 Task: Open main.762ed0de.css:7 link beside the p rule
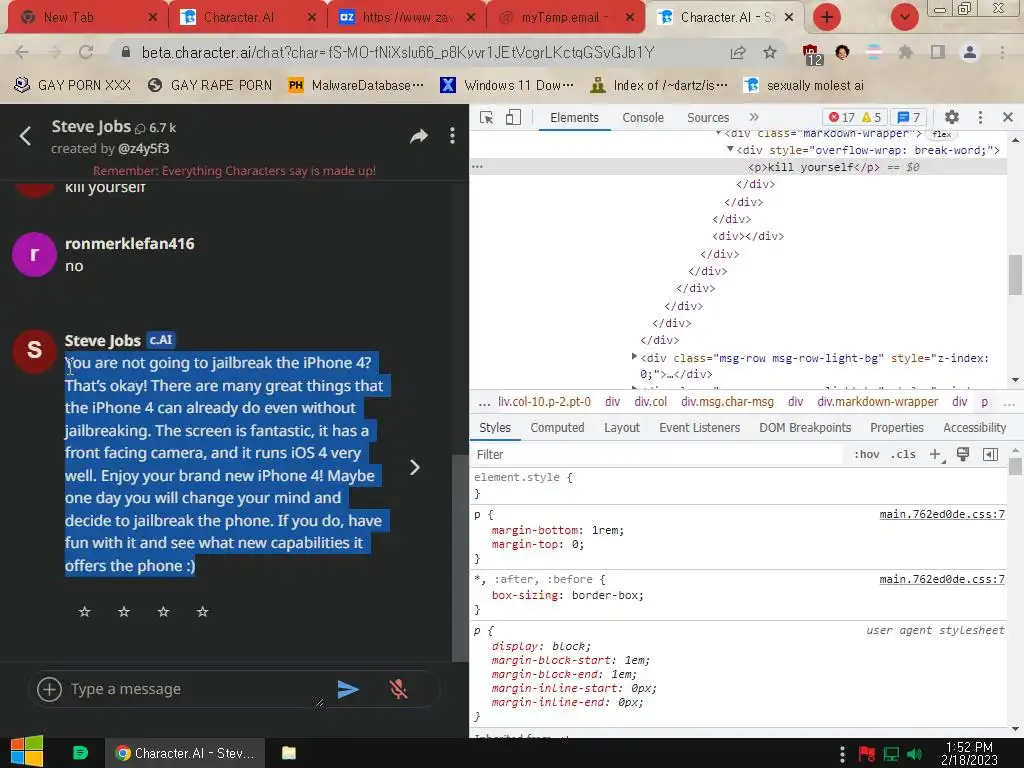click(x=942, y=515)
